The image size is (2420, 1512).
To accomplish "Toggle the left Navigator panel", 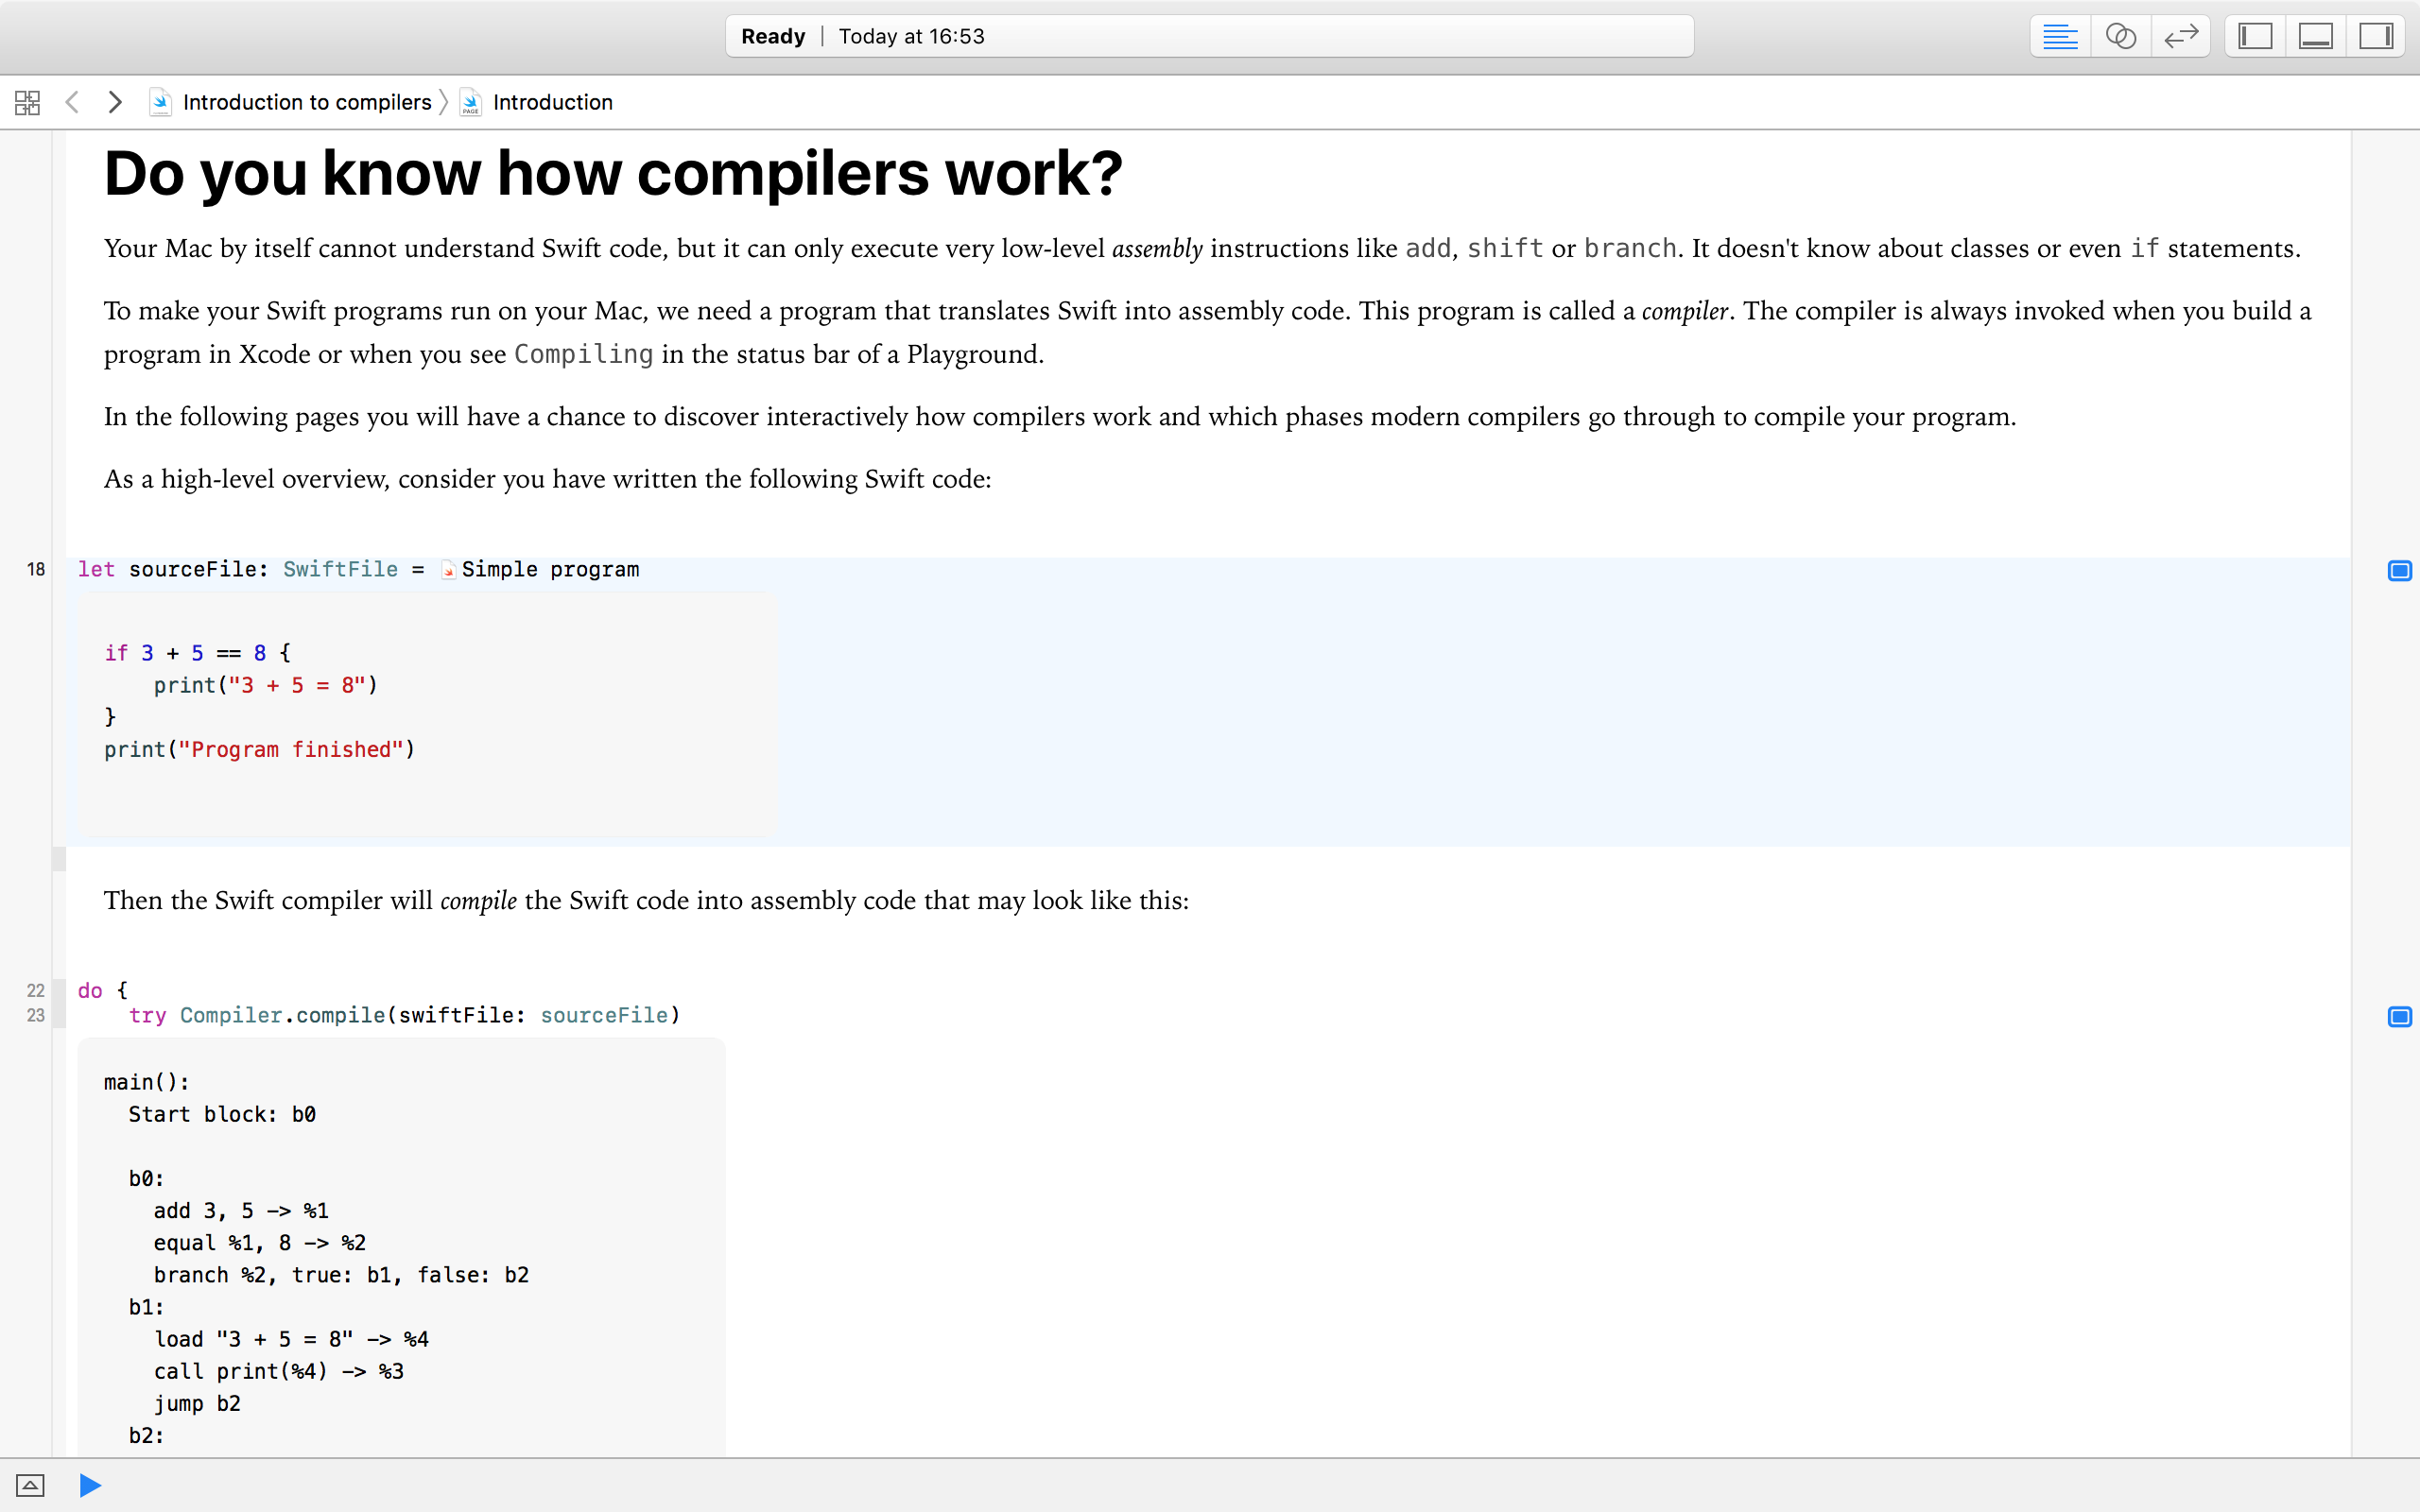I will click(x=2255, y=37).
